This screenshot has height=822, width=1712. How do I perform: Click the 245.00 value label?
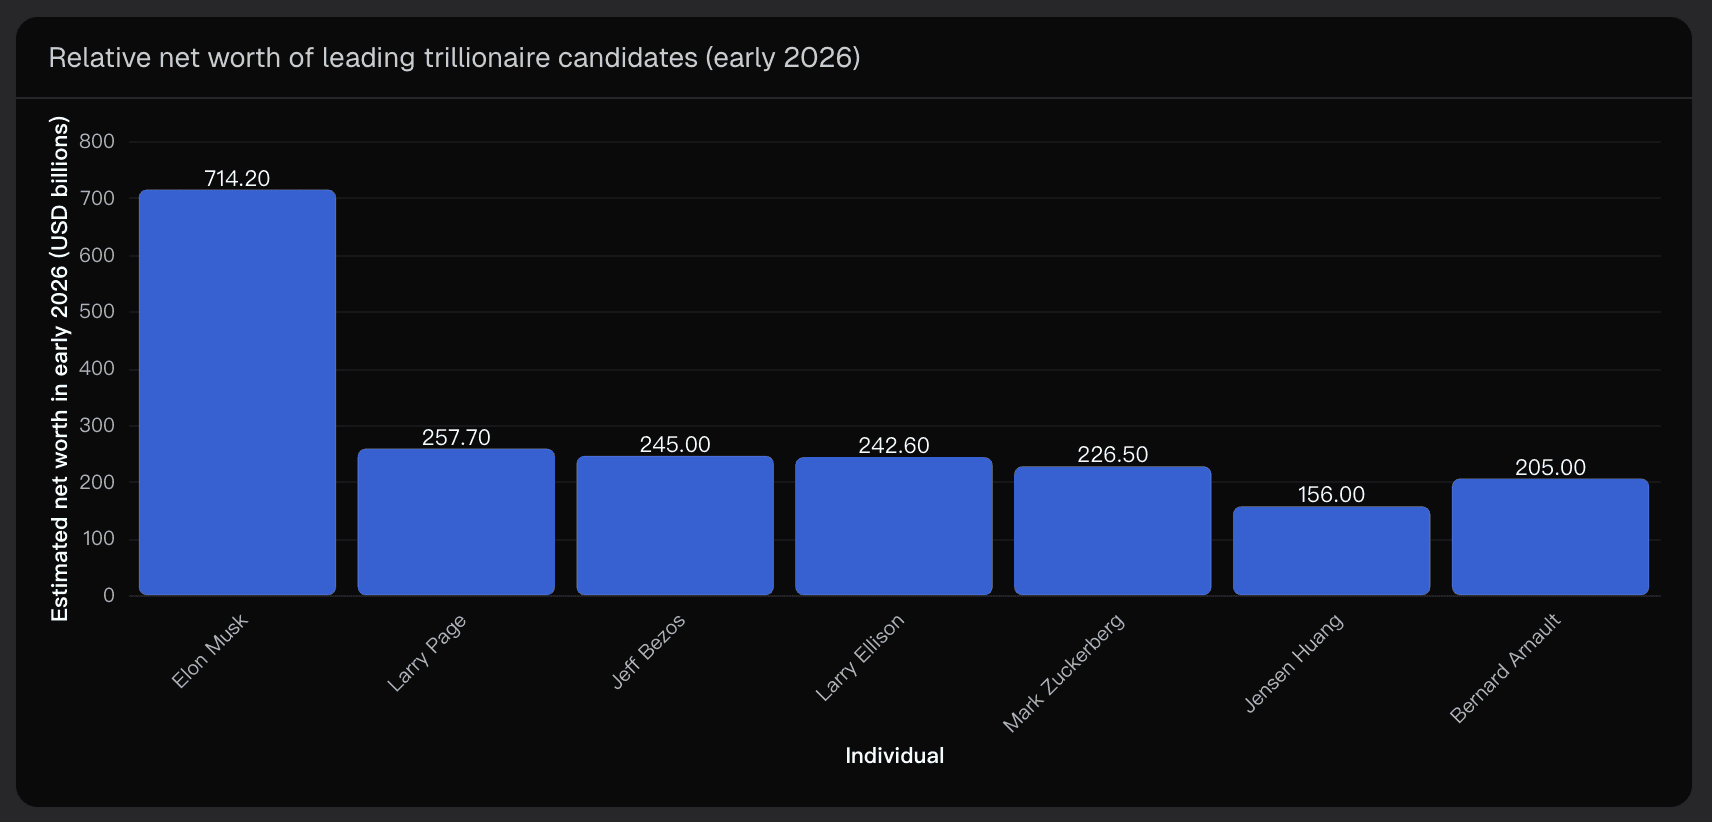pyautogui.click(x=675, y=444)
